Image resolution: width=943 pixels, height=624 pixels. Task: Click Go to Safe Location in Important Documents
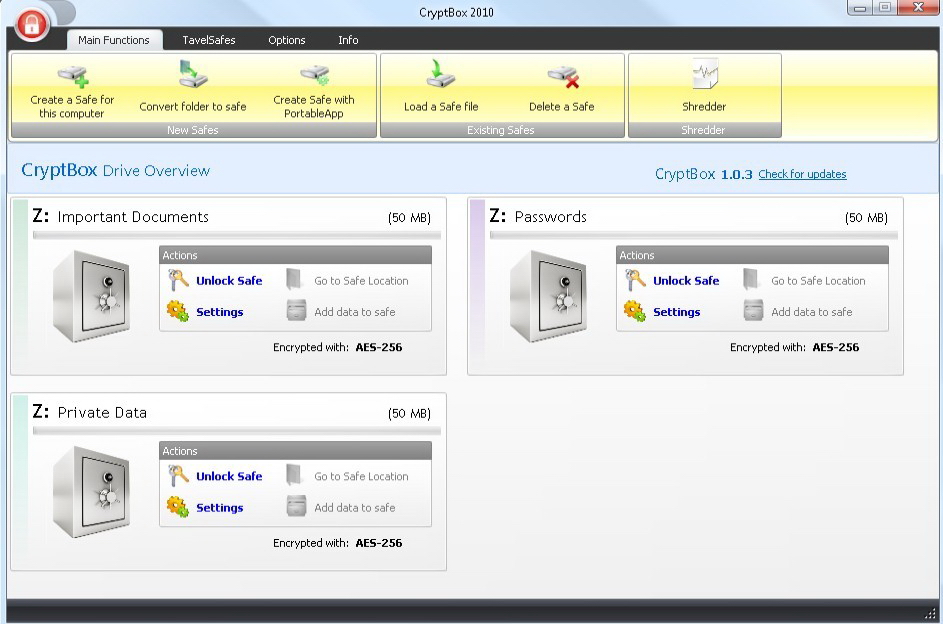[x=360, y=281]
